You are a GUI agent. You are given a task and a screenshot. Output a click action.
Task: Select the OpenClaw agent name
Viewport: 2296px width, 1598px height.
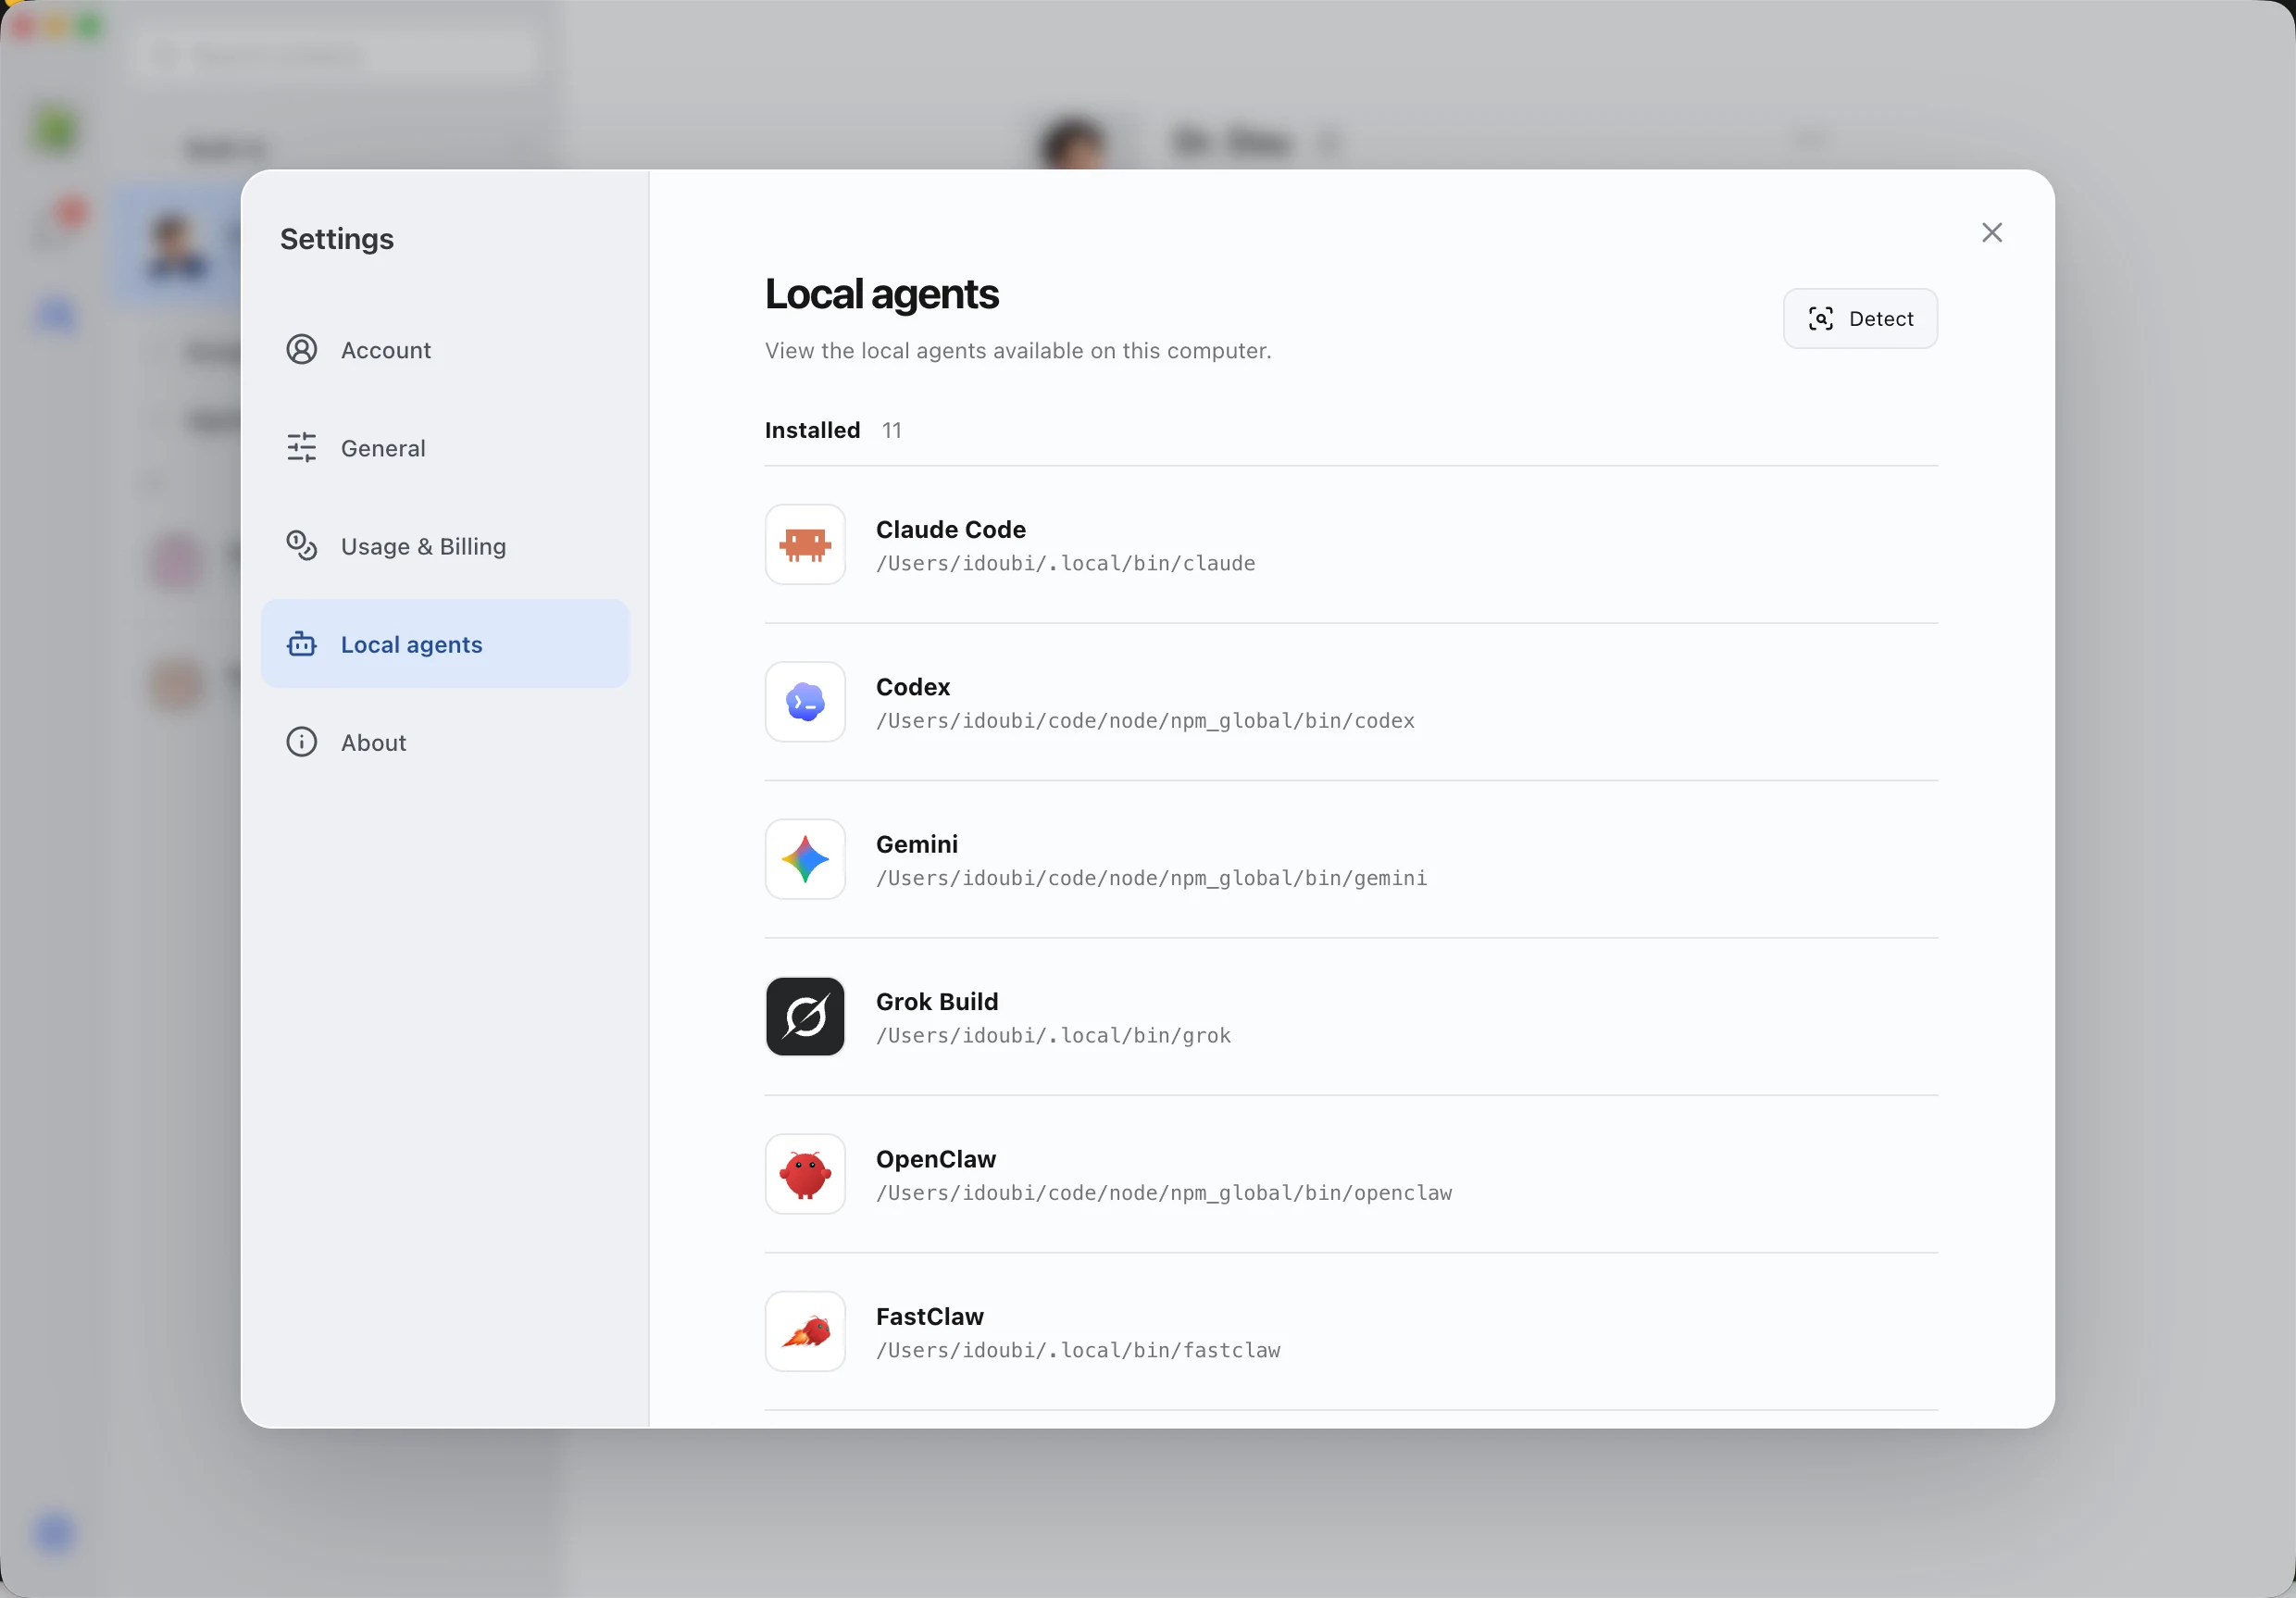tap(936, 1159)
